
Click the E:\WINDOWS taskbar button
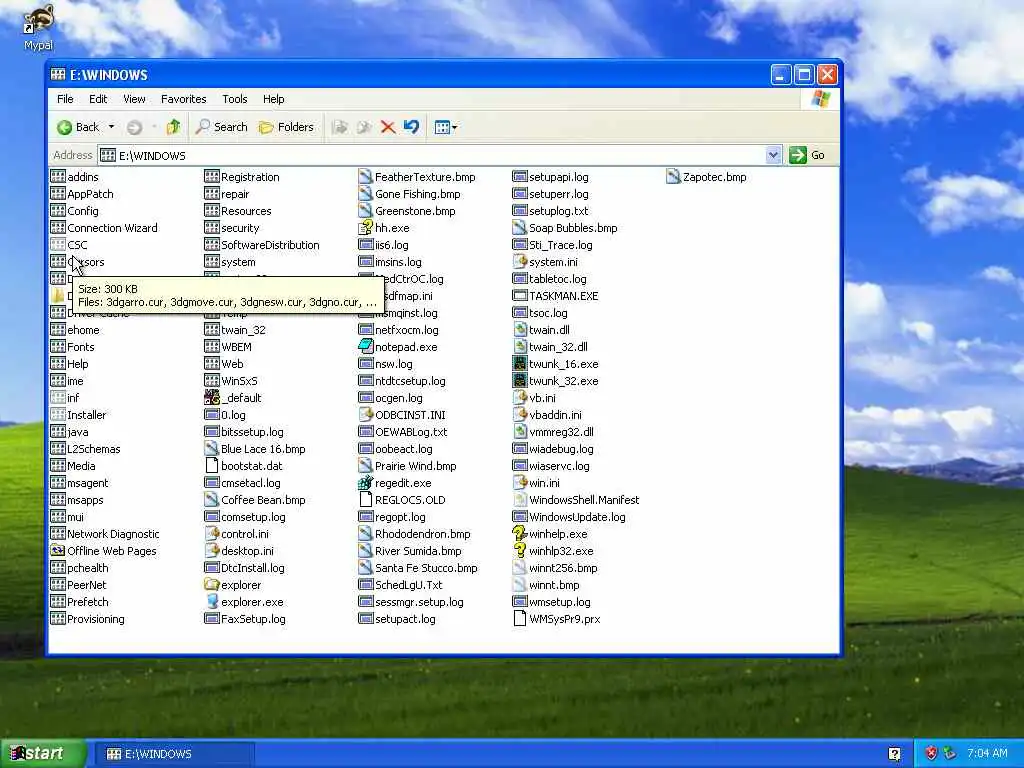pyautogui.click(x=174, y=754)
